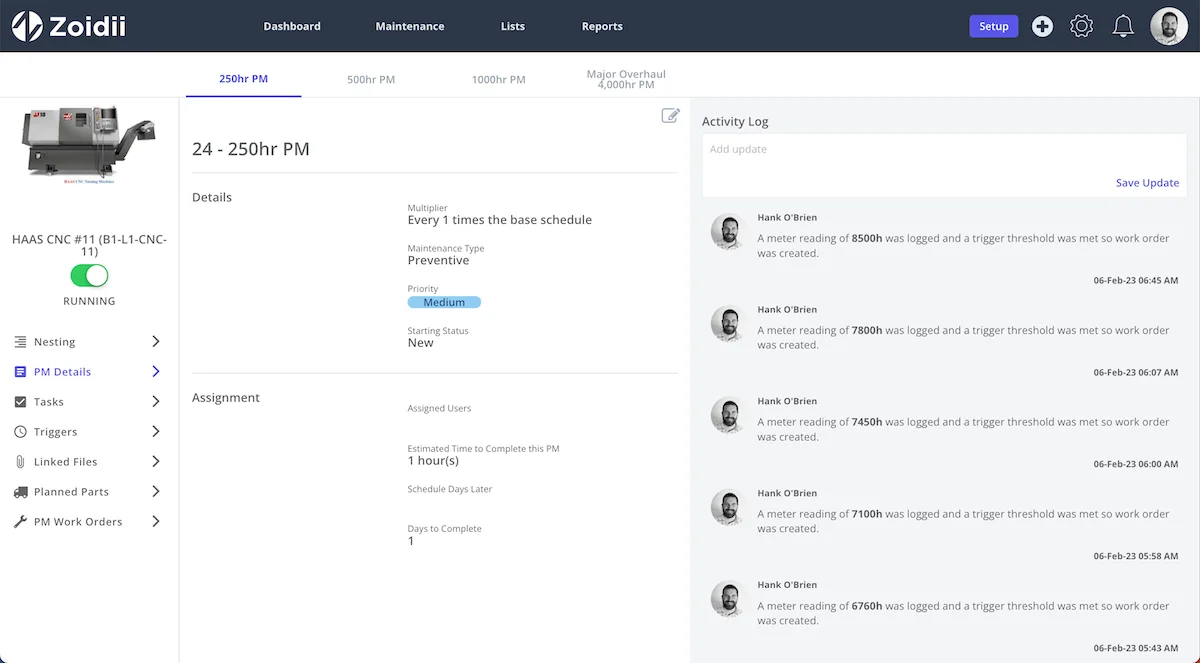Screen dimensions: 1200x663
Task: Click Hank O'Brien's avatar on the 8500h entry
Action: point(729,231)
